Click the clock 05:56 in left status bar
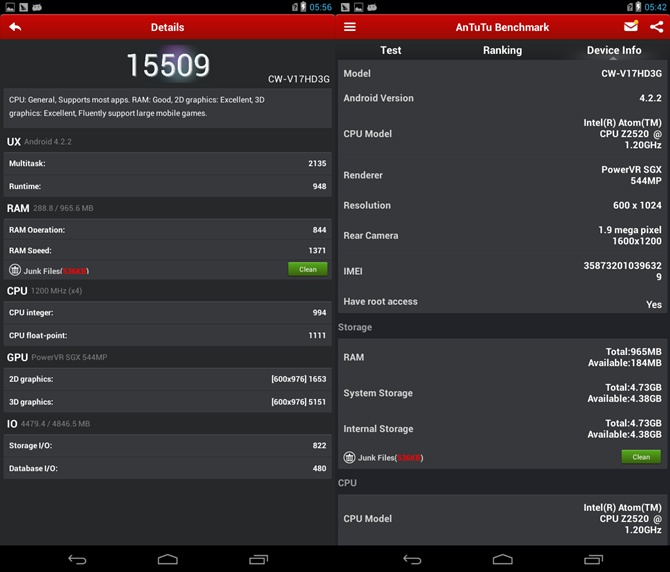The width and height of the screenshot is (670, 572). 320,7
